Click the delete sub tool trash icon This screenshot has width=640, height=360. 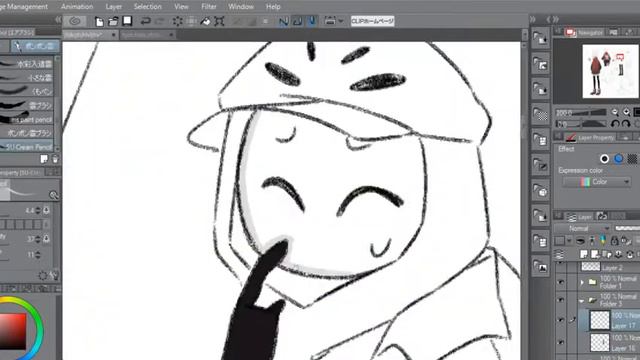pos(55,159)
